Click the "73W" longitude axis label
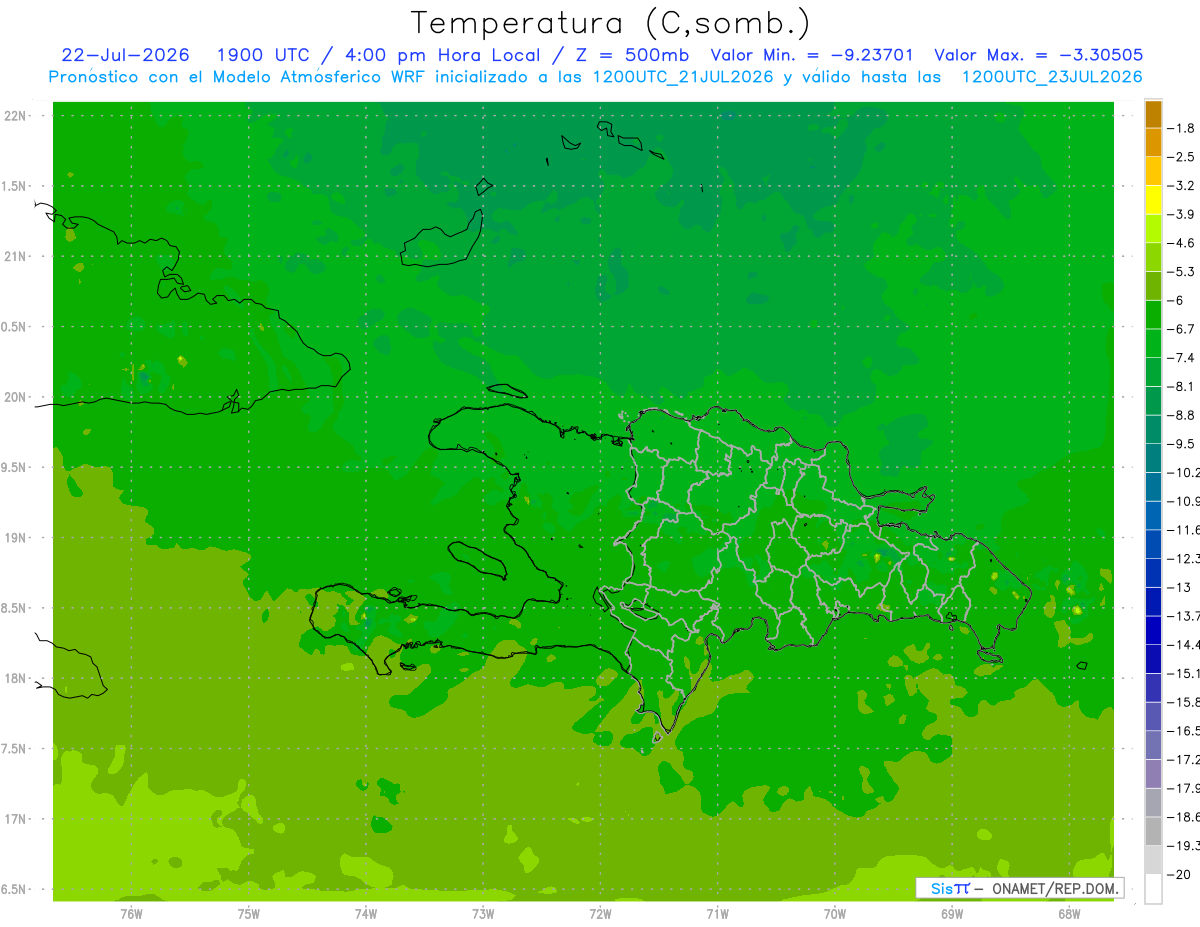The height and width of the screenshot is (927, 1200). click(483, 914)
